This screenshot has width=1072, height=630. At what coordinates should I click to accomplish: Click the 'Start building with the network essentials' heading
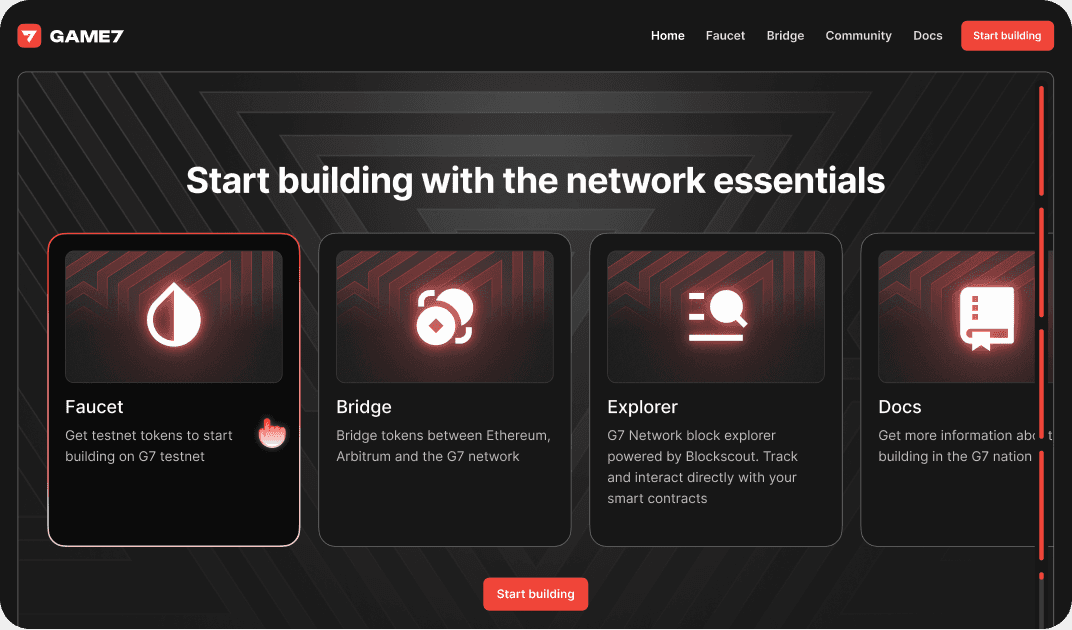pyautogui.click(x=535, y=181)
